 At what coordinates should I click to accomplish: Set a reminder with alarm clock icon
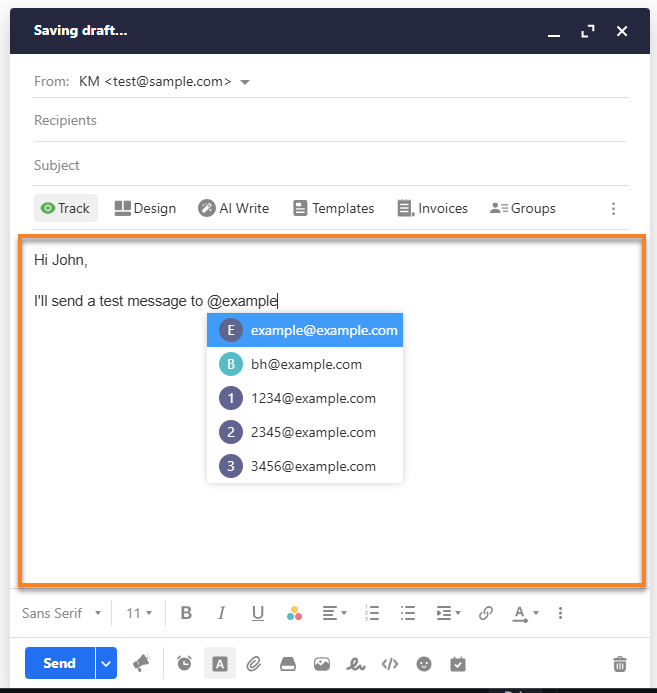click(x=184, y=663)
